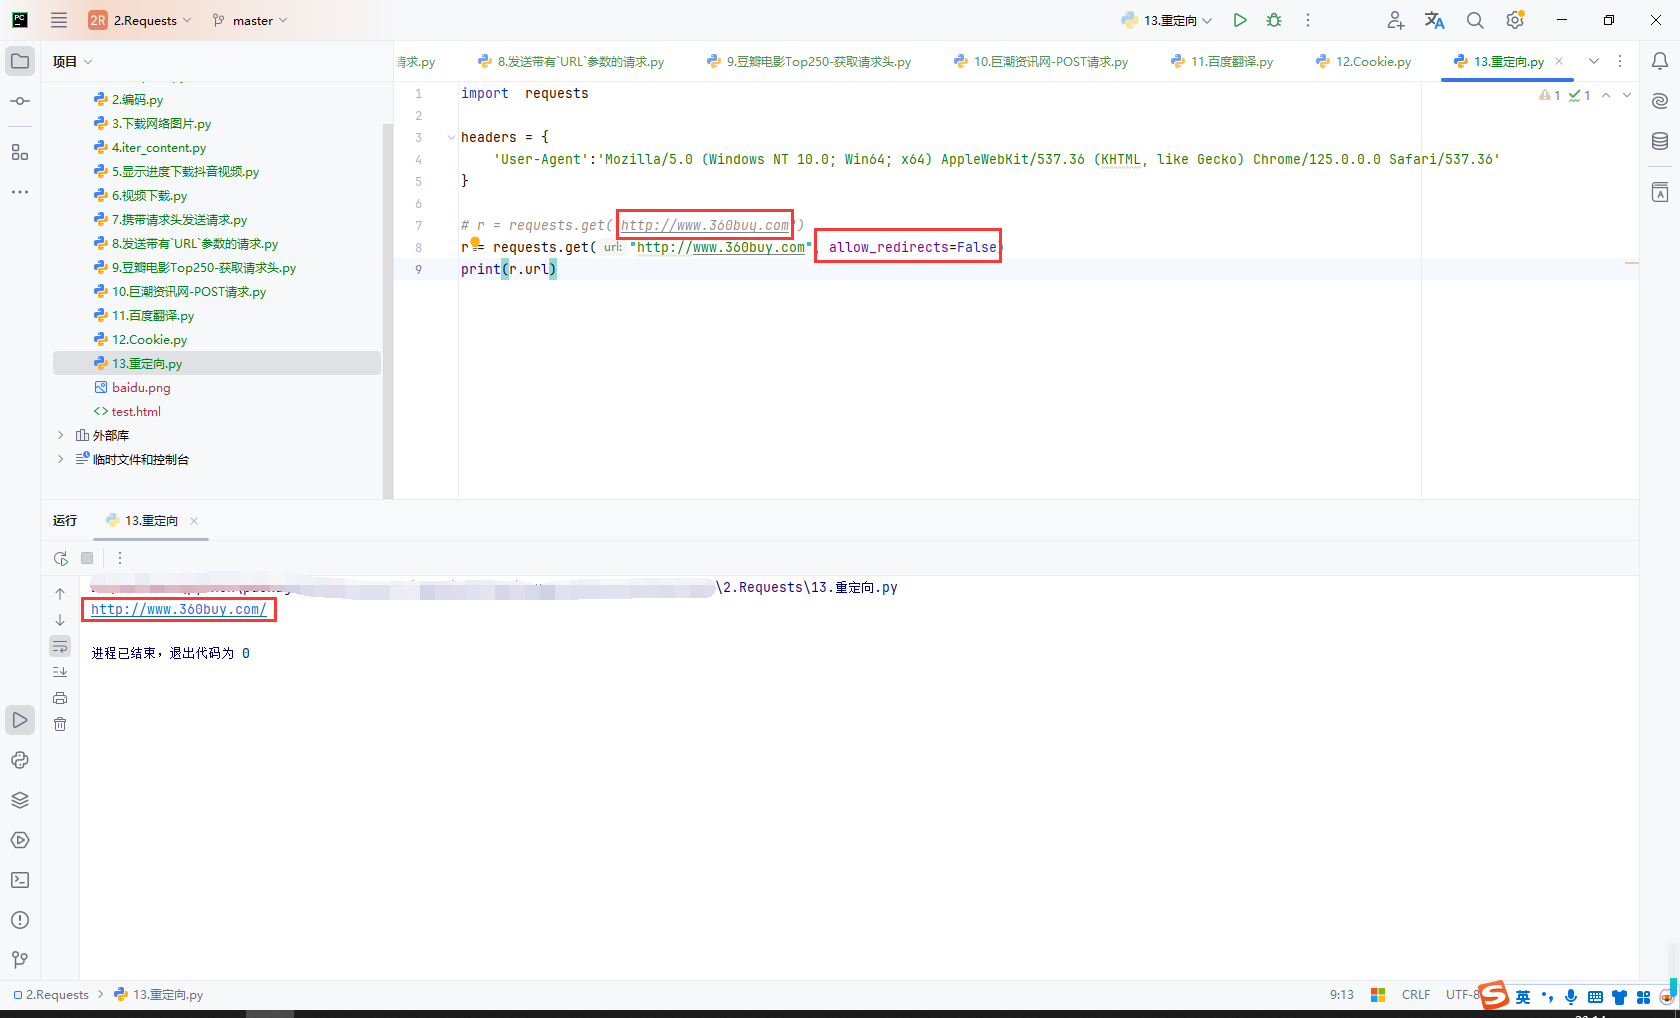Show hidden editor tabs list chevron
This screenshot has height=1018, width=1680.
1594,61
